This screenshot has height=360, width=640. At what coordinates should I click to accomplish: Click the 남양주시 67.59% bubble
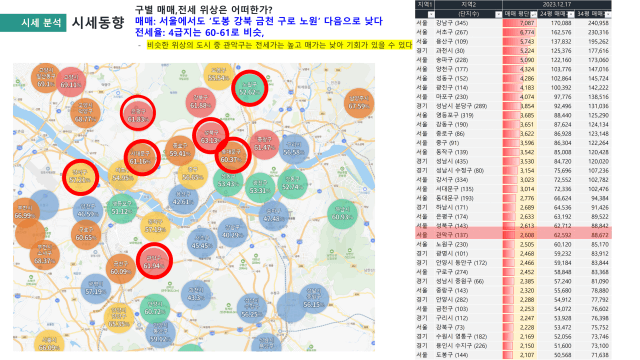(359, 103)
